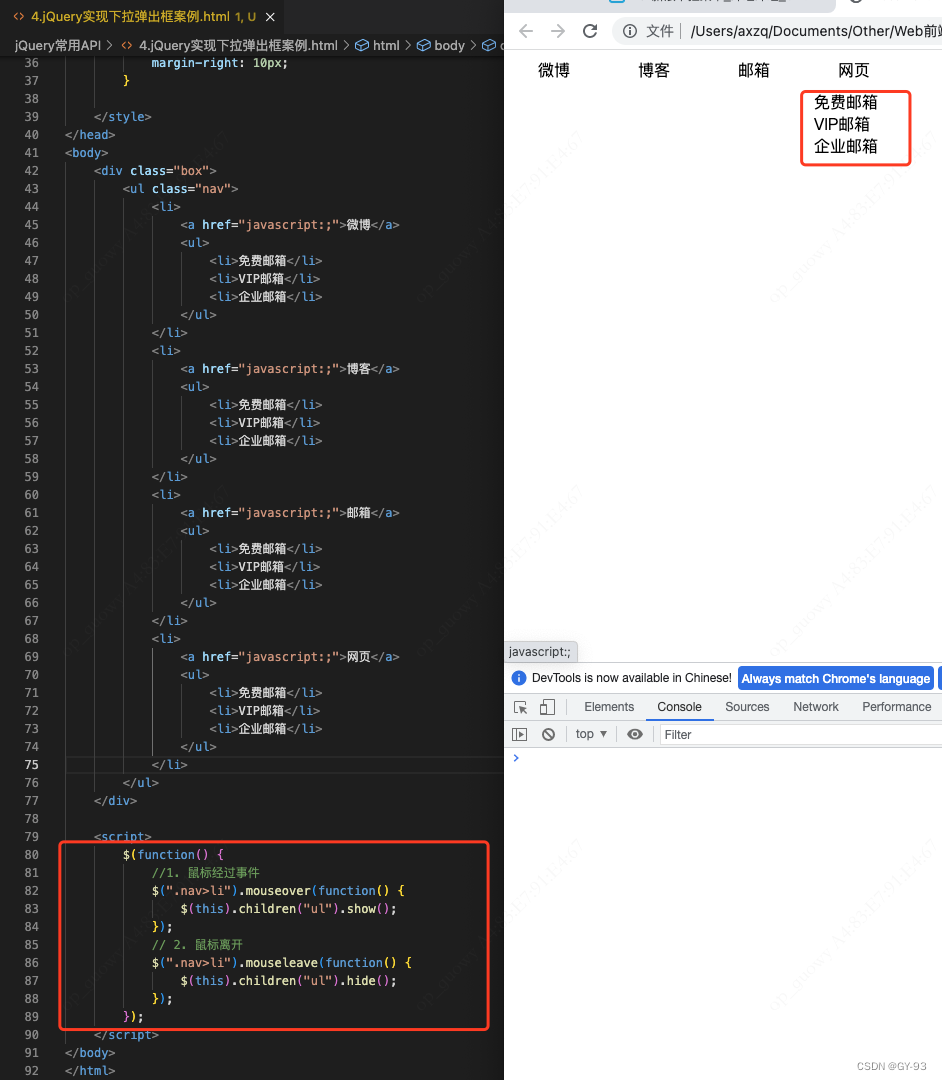The width and height of the screenshot is (942, 1080).
Task: Click the forward navigation arrow
Action: point(558,31)
